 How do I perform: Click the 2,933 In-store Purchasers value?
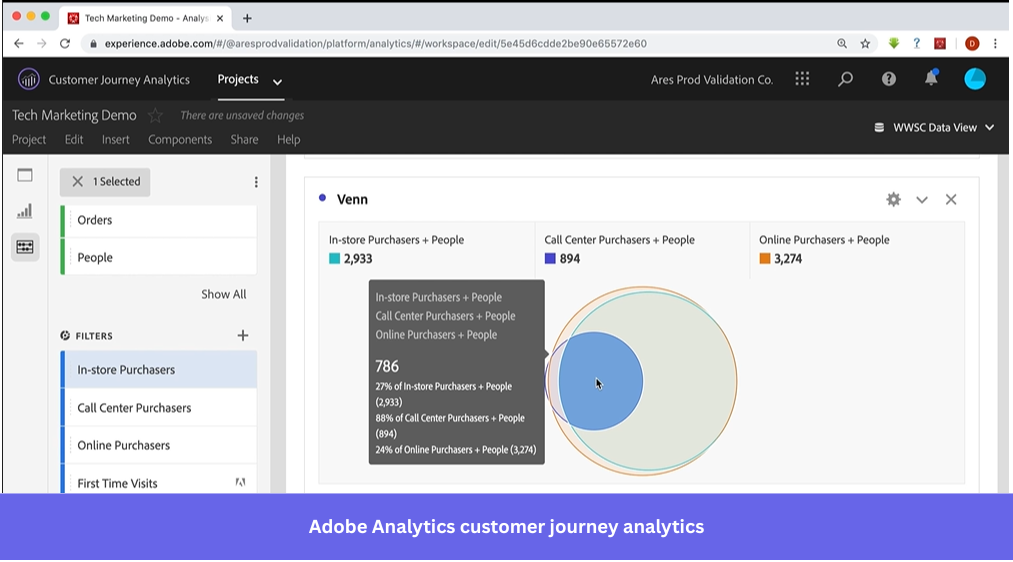[x=358, y=258]
